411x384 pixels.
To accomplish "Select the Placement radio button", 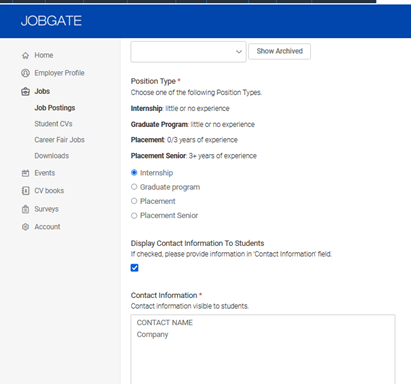I will (134, 201).
